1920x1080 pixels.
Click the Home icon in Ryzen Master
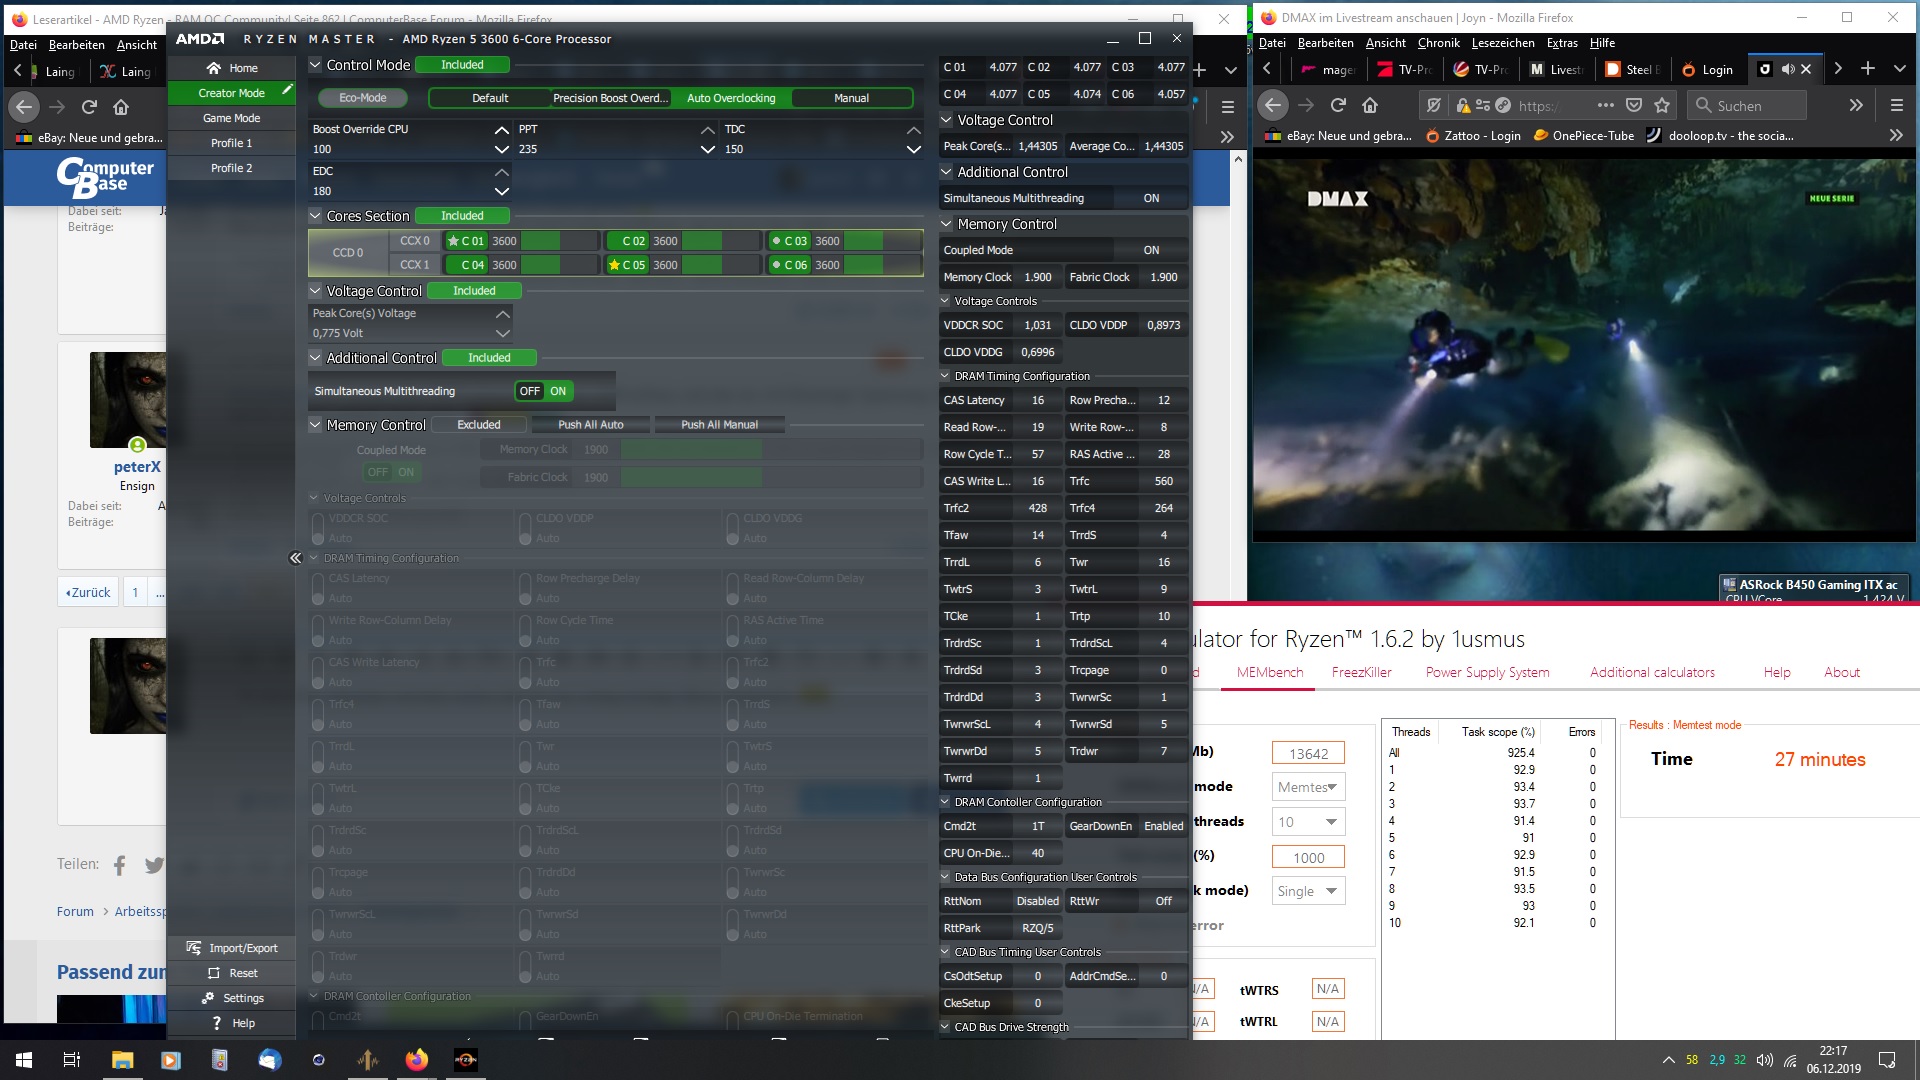214,68
